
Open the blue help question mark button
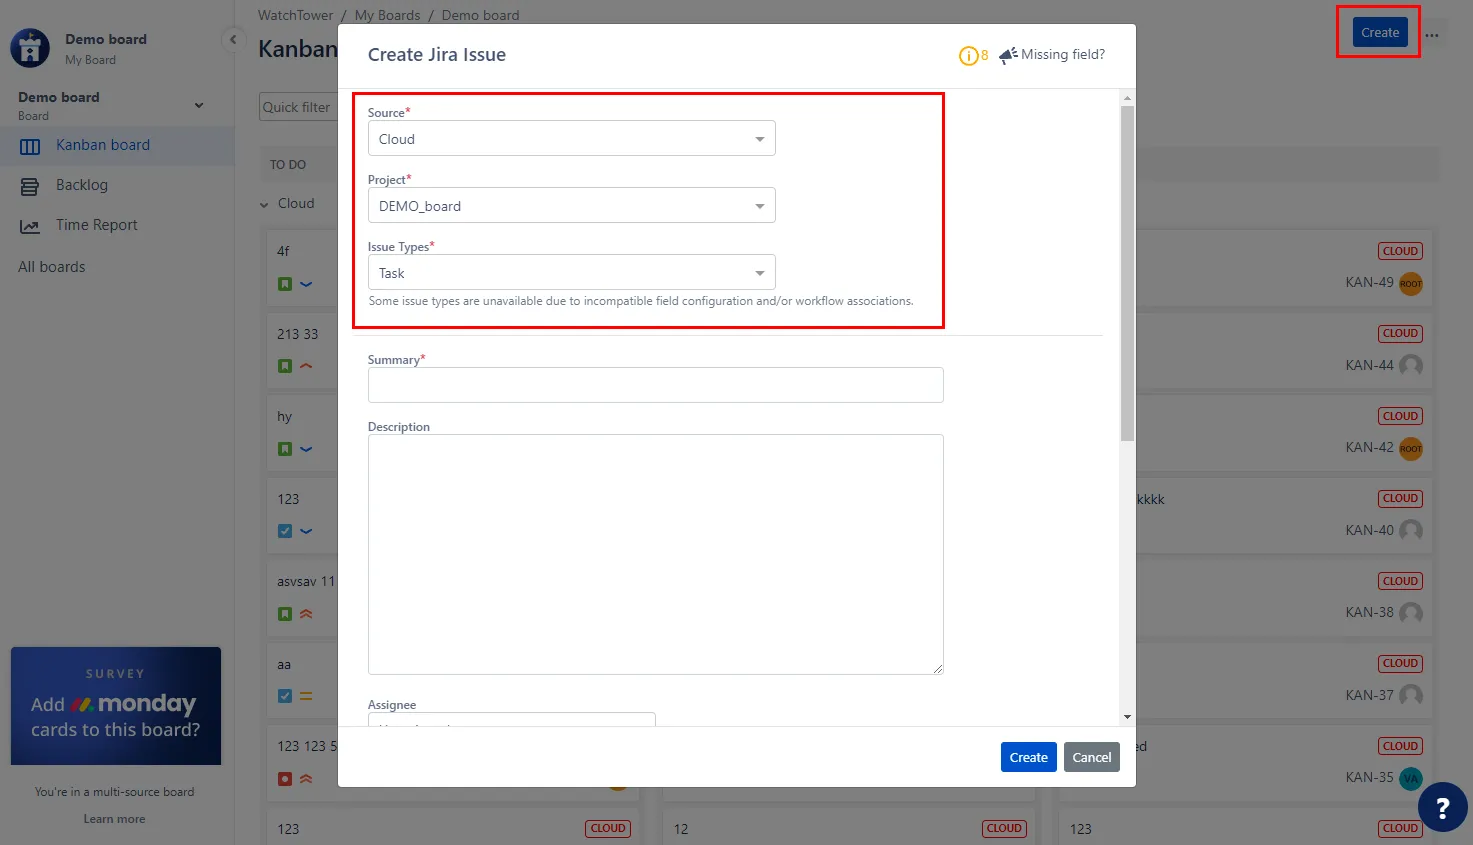pos(1442,808)
